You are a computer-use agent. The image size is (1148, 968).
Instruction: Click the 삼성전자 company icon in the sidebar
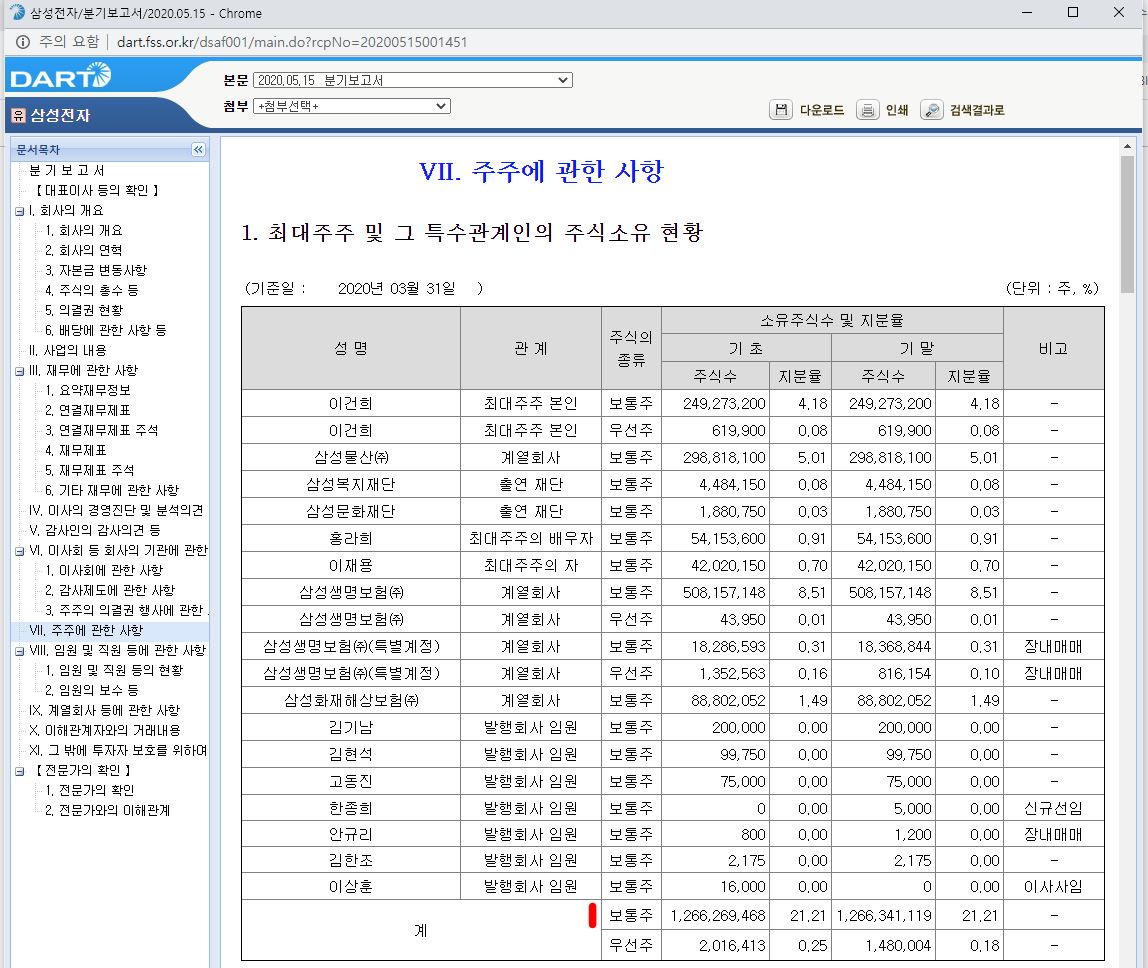[17, 112]
